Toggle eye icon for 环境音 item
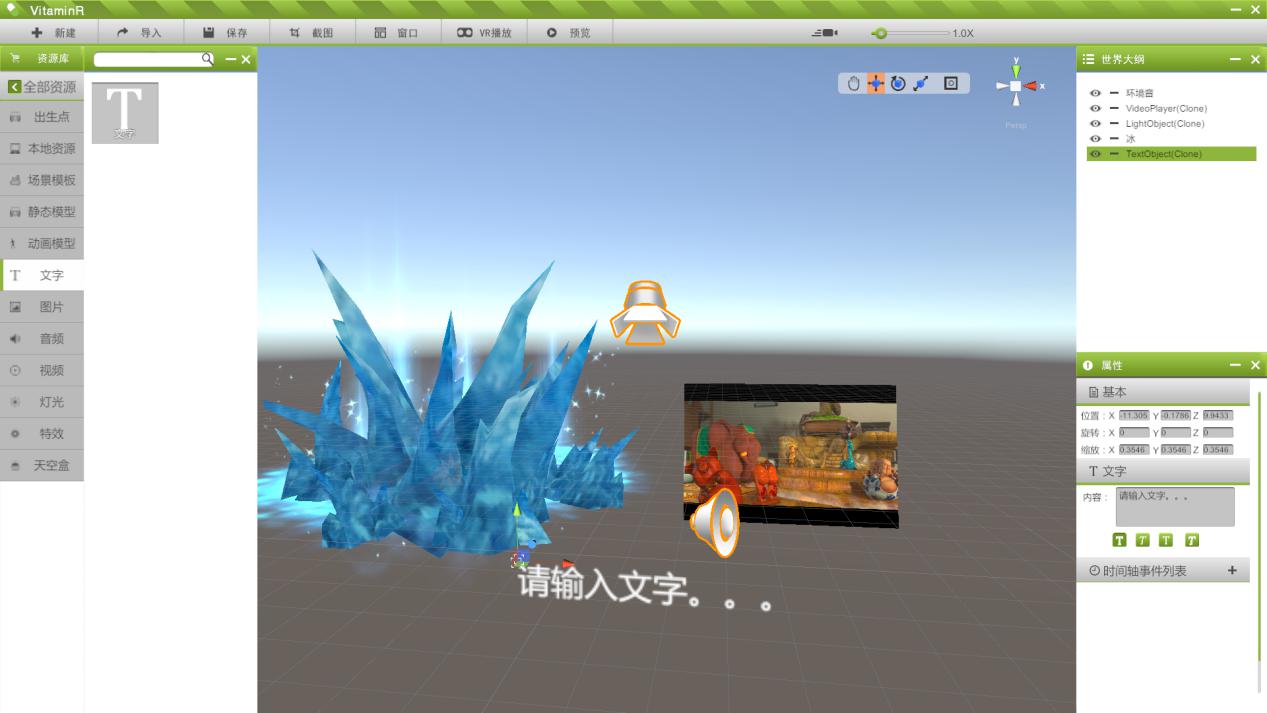Image resolution: width=1267 pixels, height=713 pixels. tap(1095, 93)
